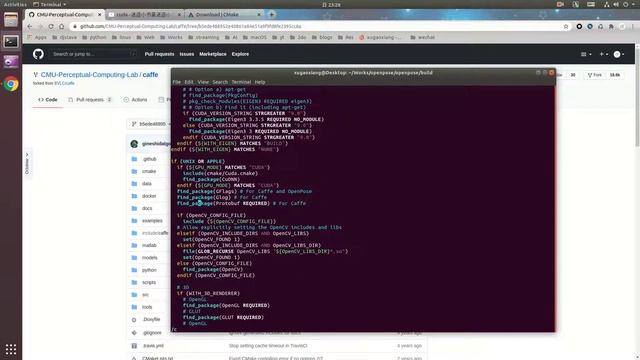This screenshot has width=640, height=360.
Task: Open Marketplace in GitHub header
Action: click(x=213, y=54)
